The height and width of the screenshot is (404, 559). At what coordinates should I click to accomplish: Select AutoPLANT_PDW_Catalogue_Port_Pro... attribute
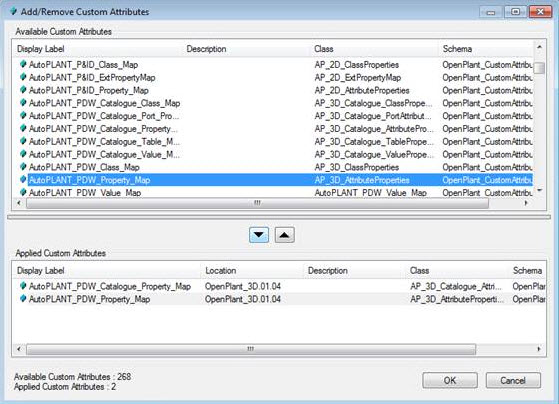(104, 116)
